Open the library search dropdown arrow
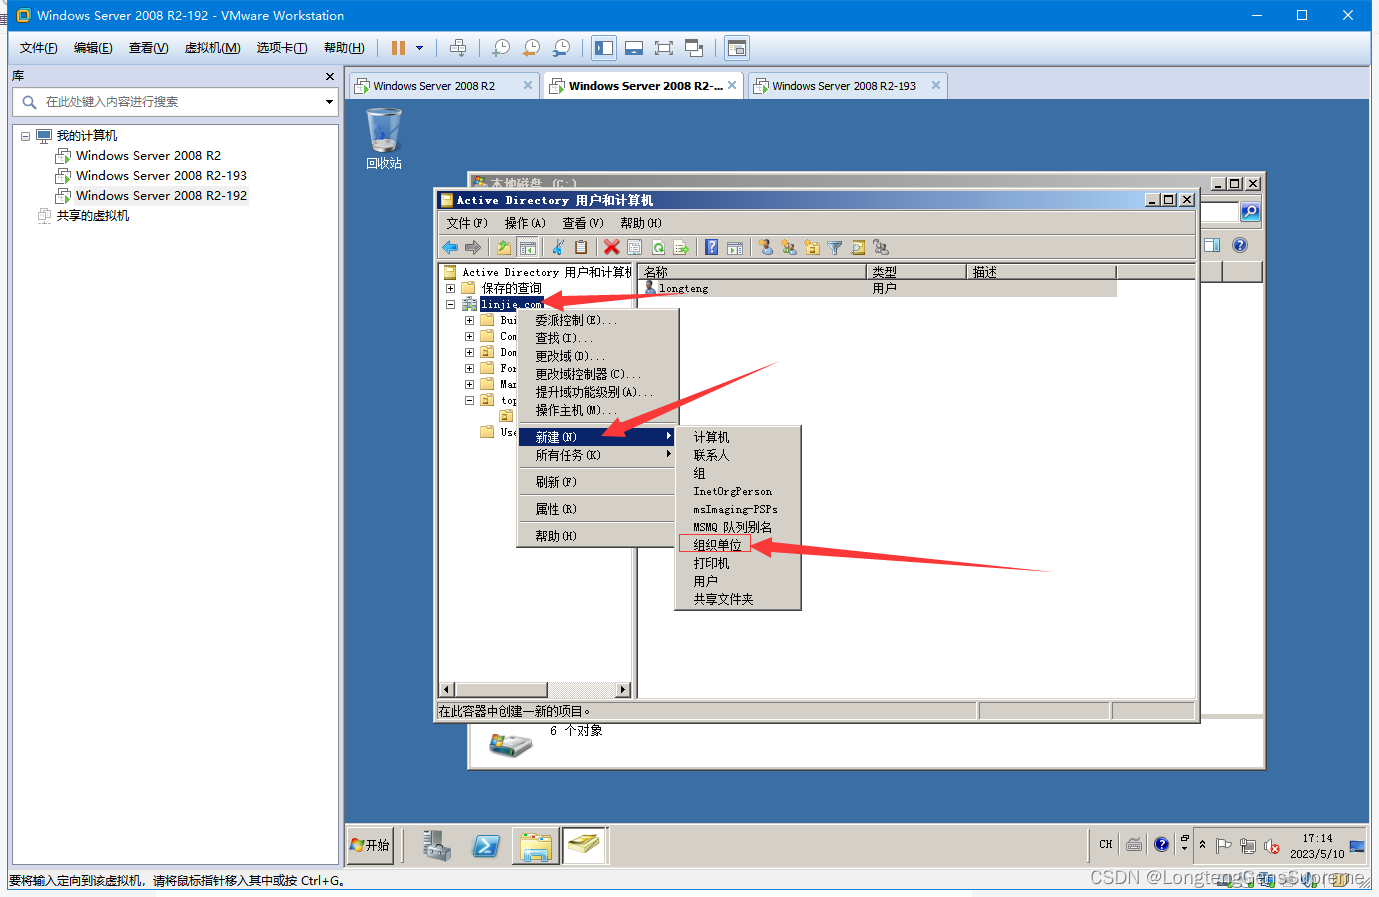The width and height of the screenshot is (1379, 897). point(329,102)
